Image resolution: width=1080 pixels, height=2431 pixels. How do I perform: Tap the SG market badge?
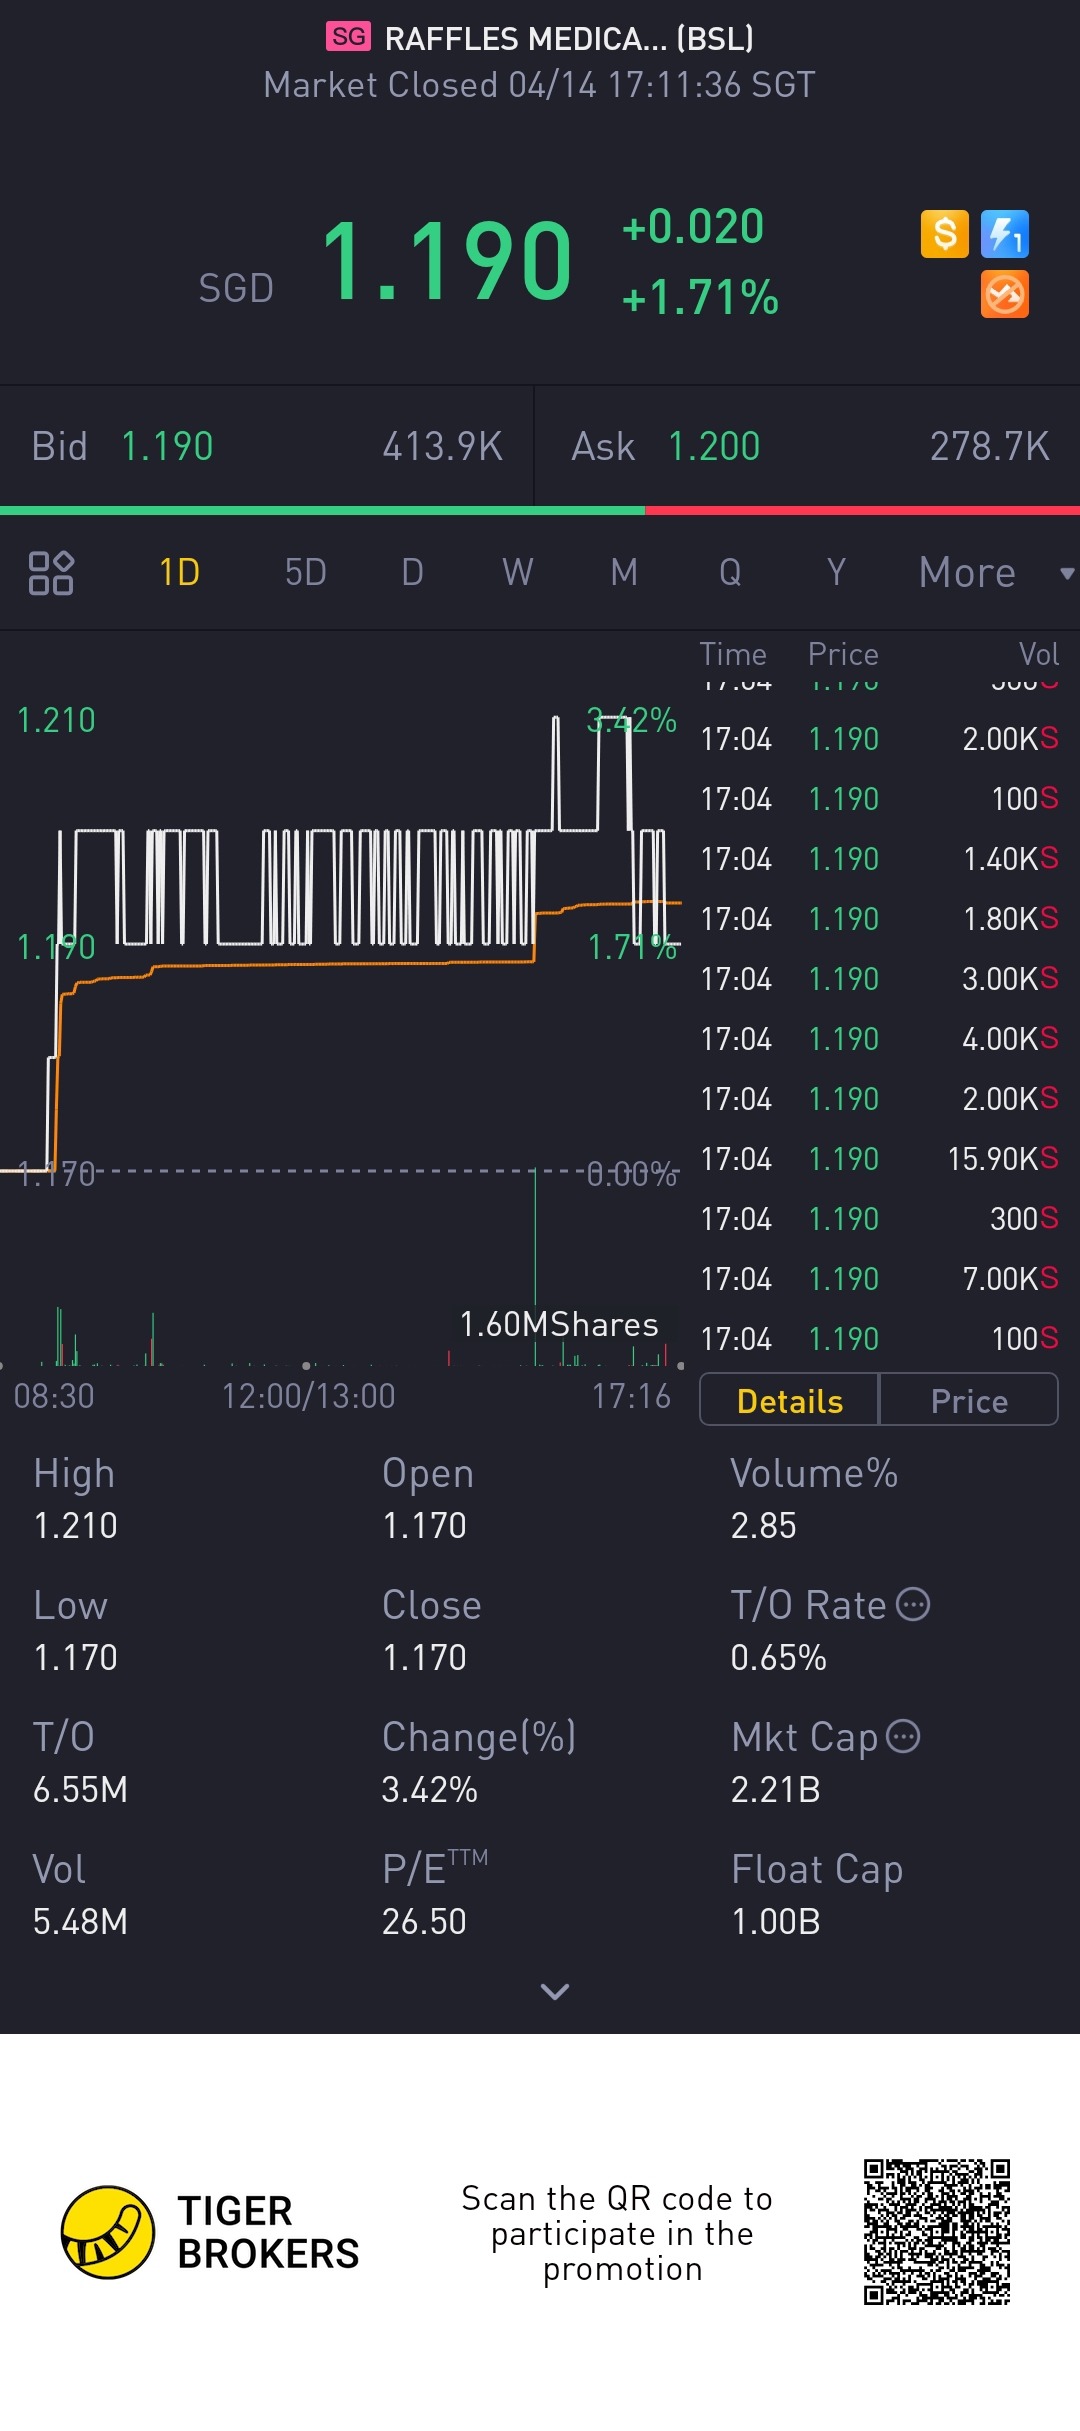click(348, 37)
